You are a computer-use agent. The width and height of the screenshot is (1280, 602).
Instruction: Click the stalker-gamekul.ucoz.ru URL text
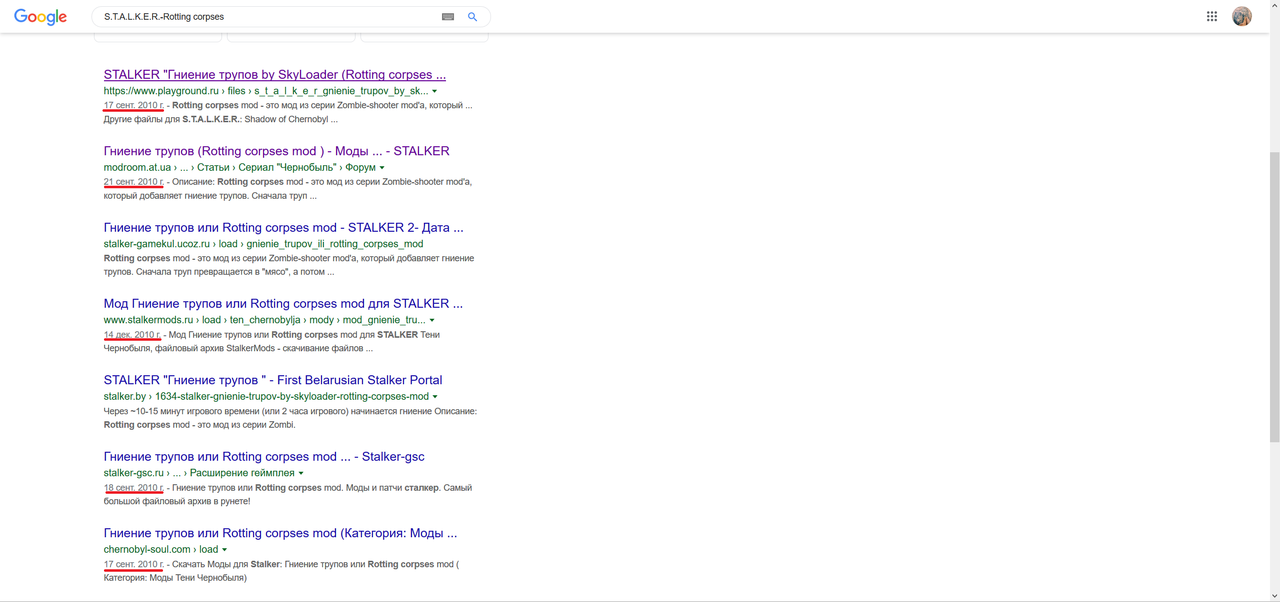pos(263,244)
